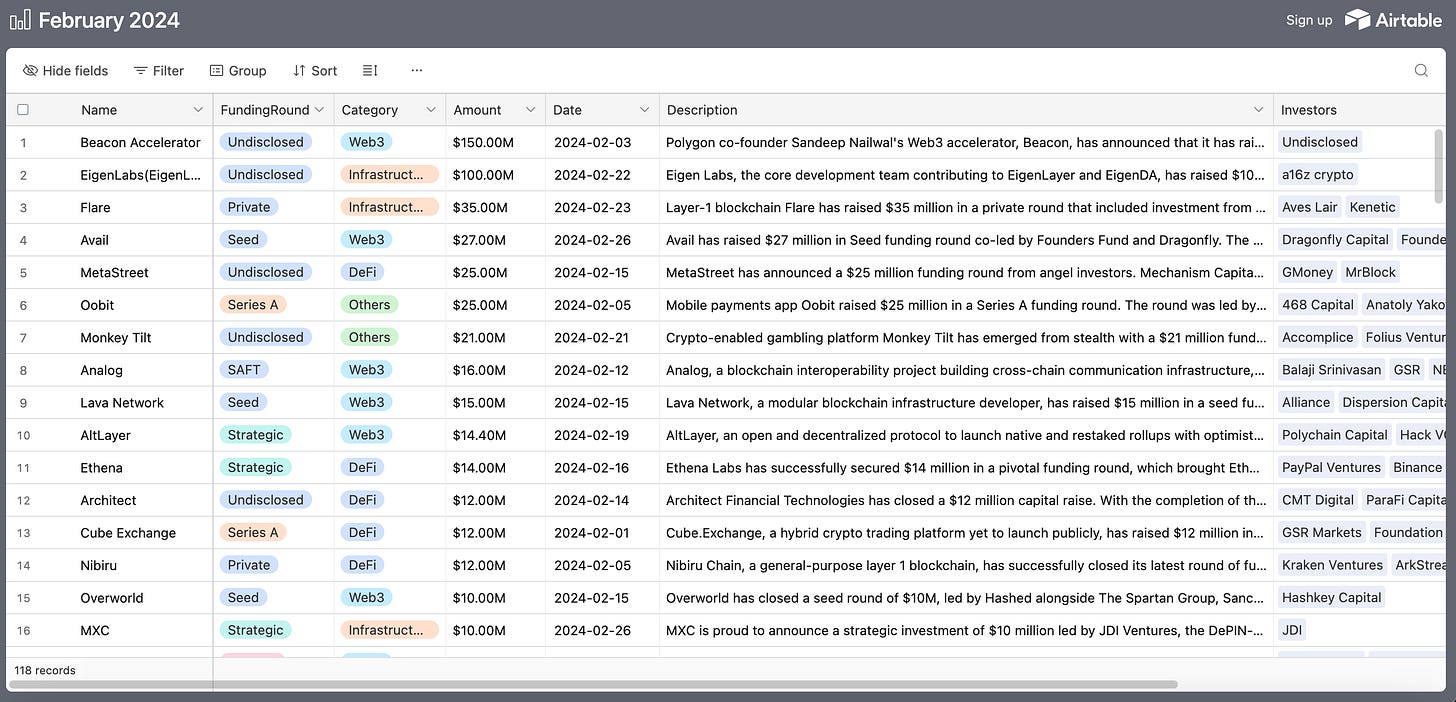
Task: Select the Beacon Accelerator name cell
Action: [140, 142]
